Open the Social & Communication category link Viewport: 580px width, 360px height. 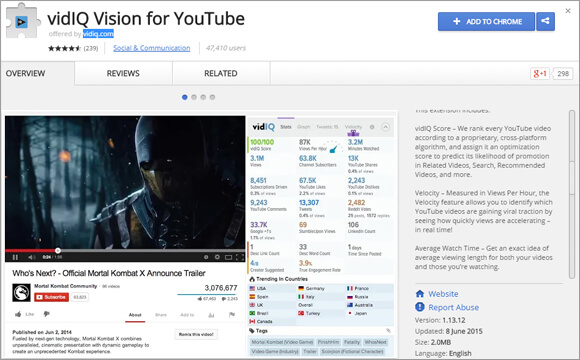click(x=152, y=48)
